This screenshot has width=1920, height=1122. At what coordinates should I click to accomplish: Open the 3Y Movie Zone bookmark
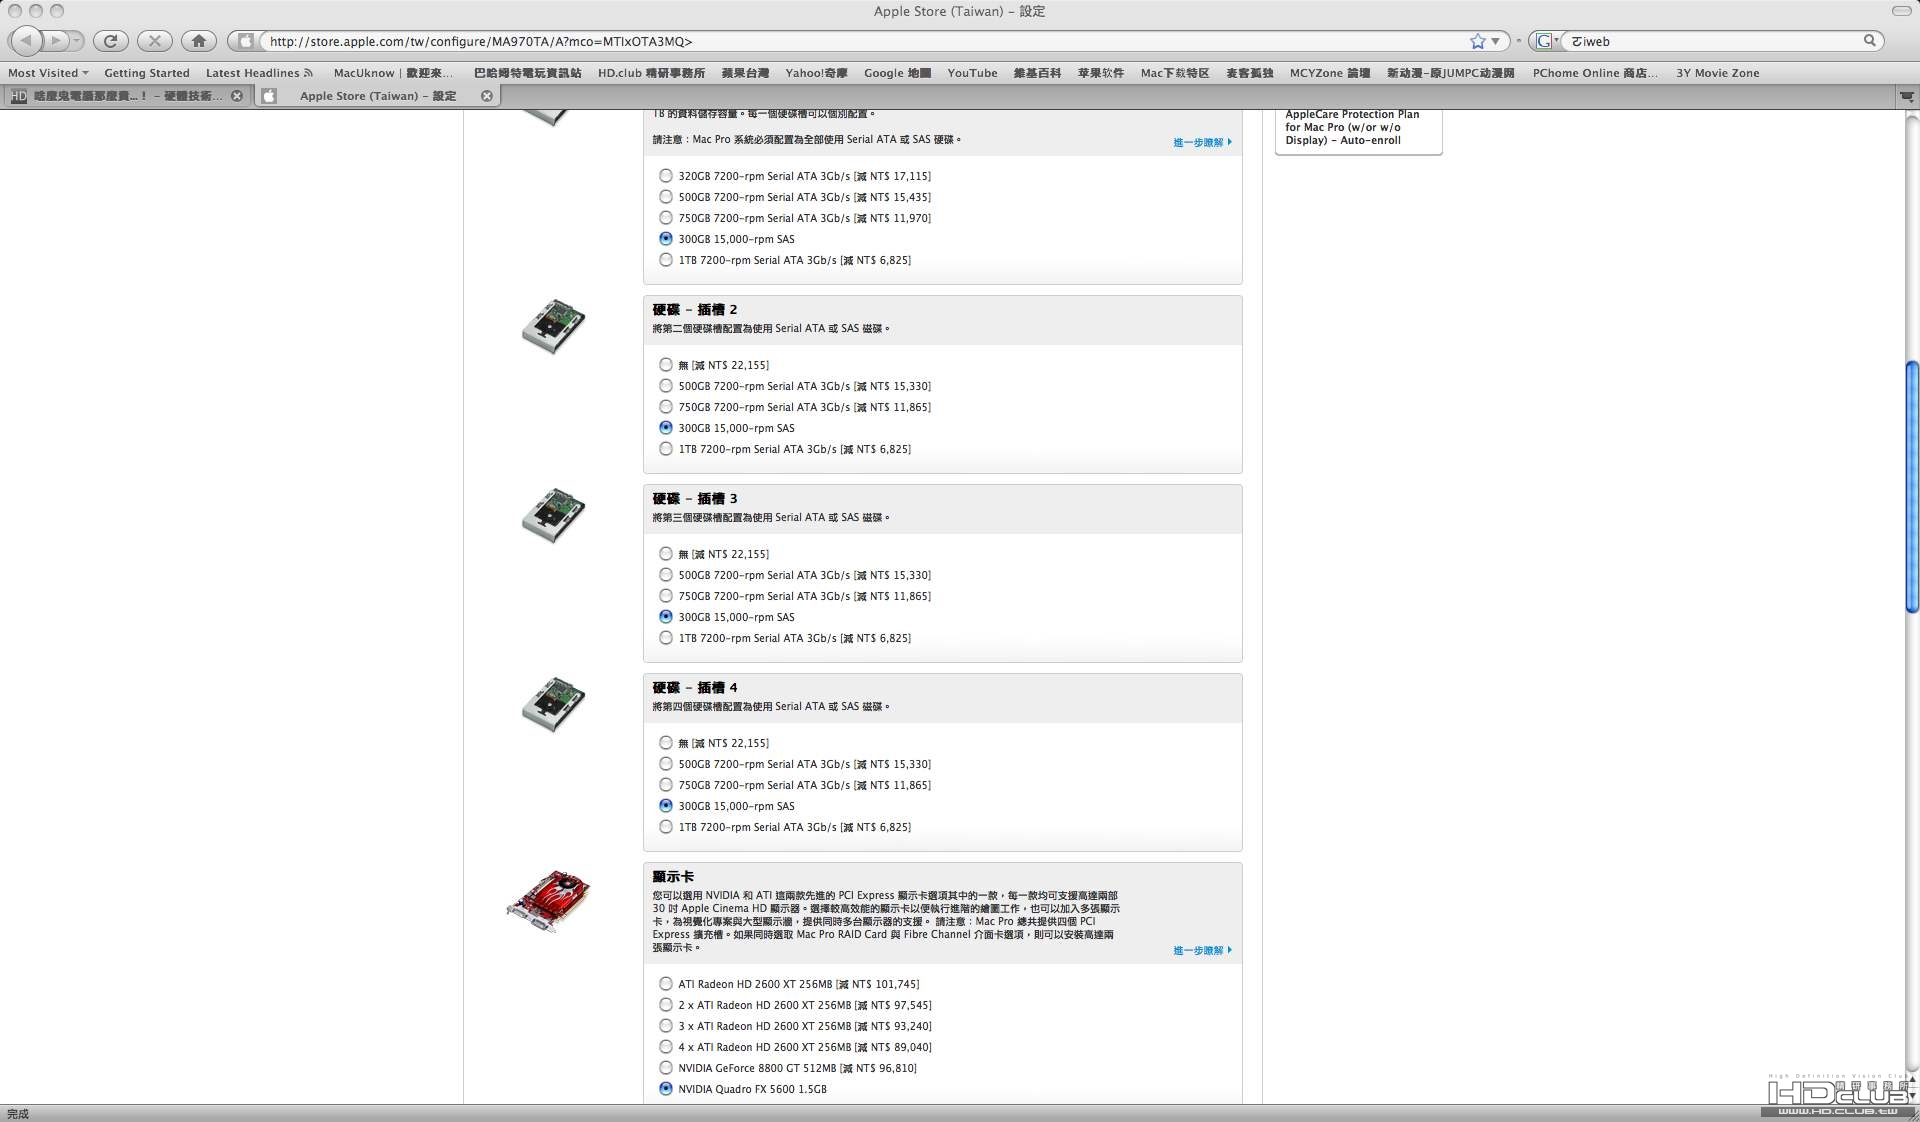[x=1717, y=73]
